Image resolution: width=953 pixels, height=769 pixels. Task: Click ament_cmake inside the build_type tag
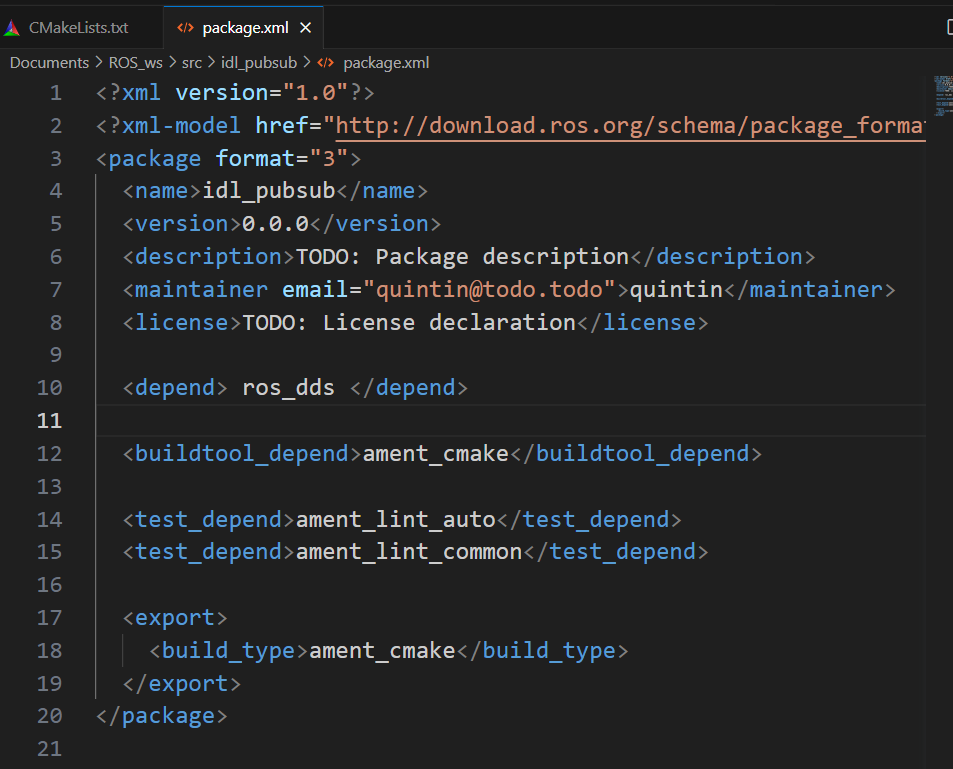(x=382, y=651)
